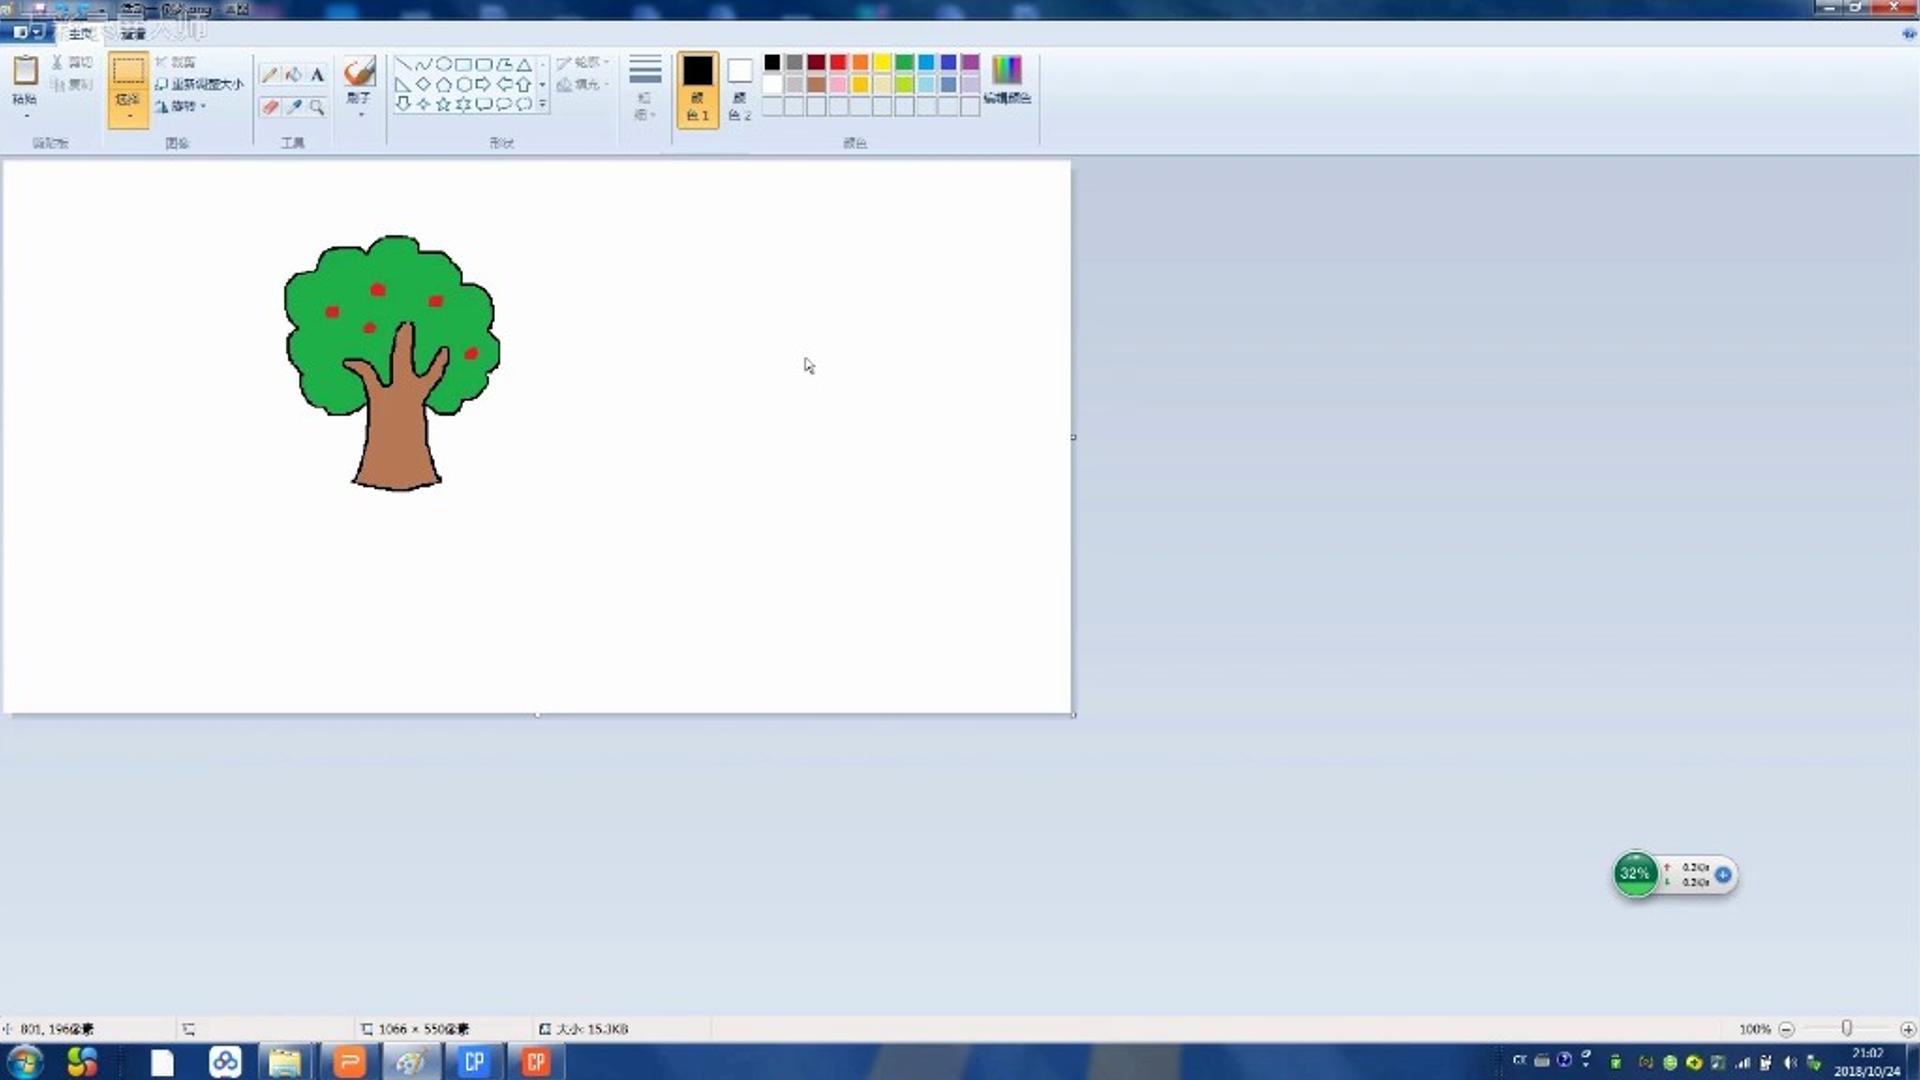Image resolution: width=1920 pixels, height=1080 pixels.
Task: Select the Magnifier tool
Action: 317,106
